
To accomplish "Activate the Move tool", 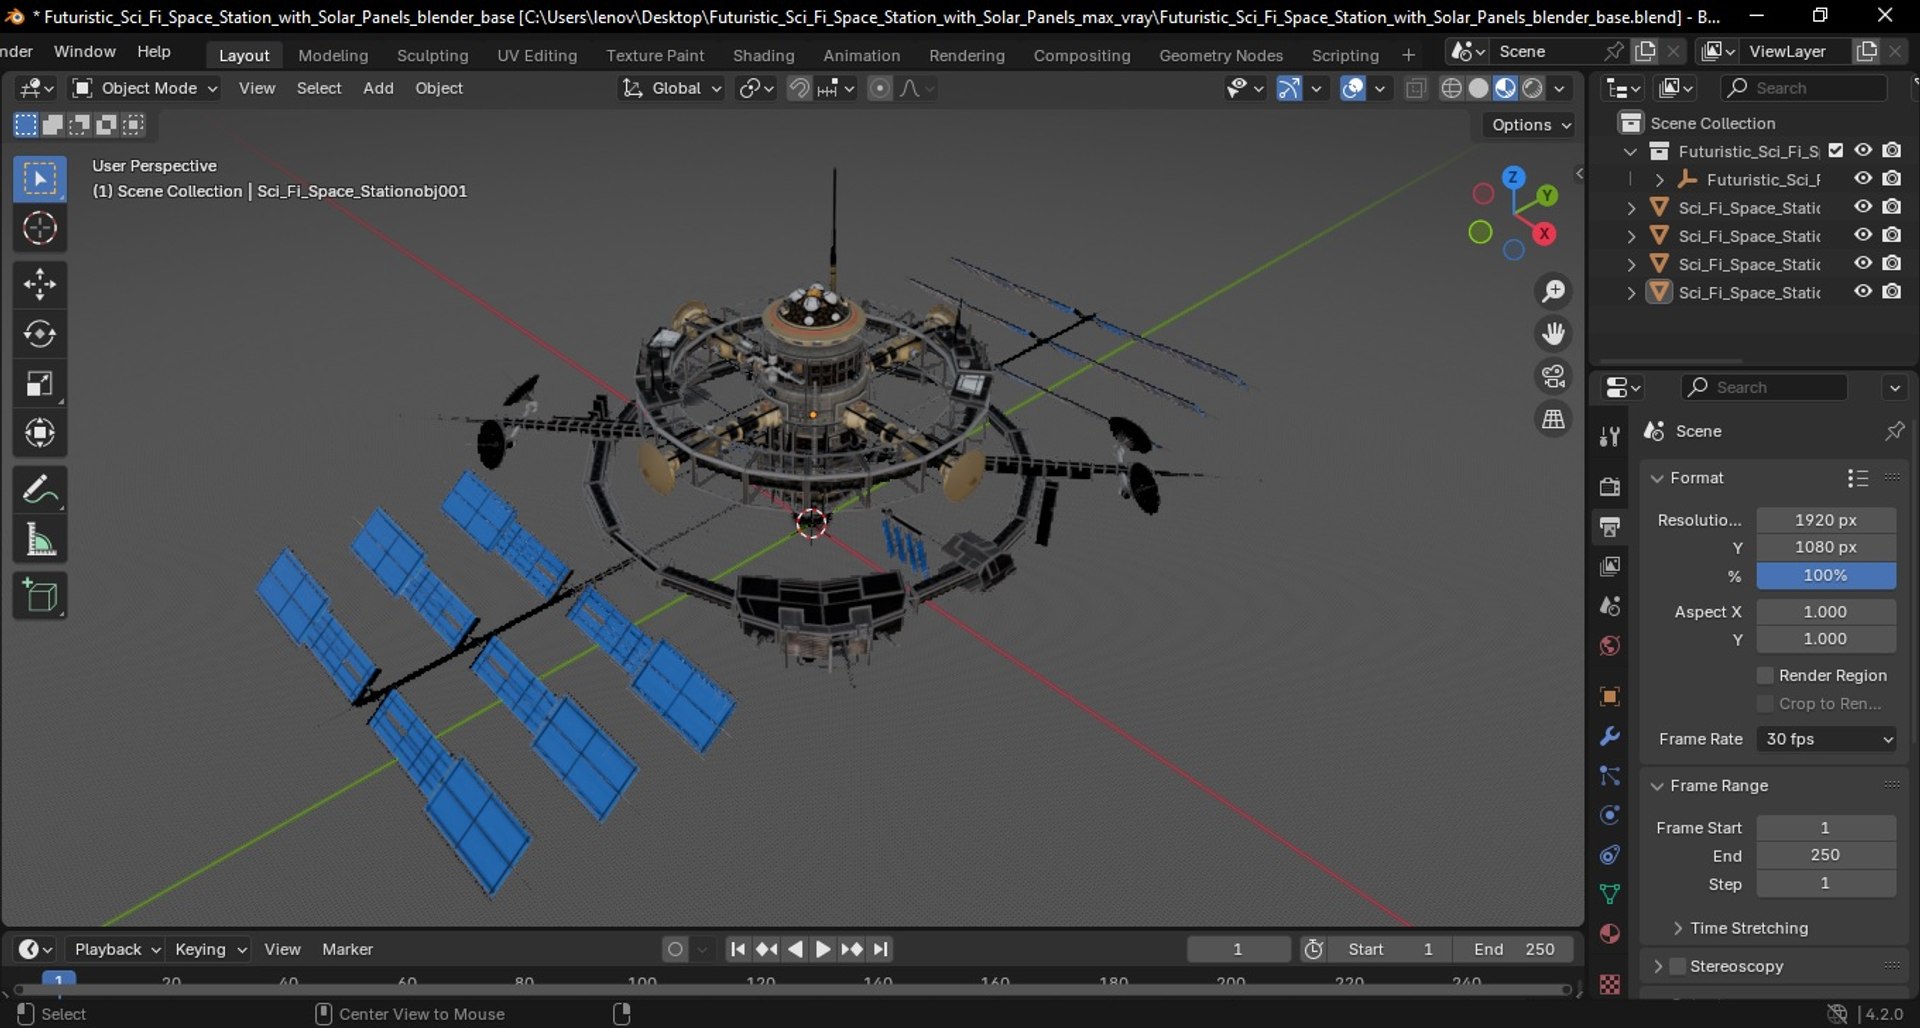I will (x=40, y=285).
